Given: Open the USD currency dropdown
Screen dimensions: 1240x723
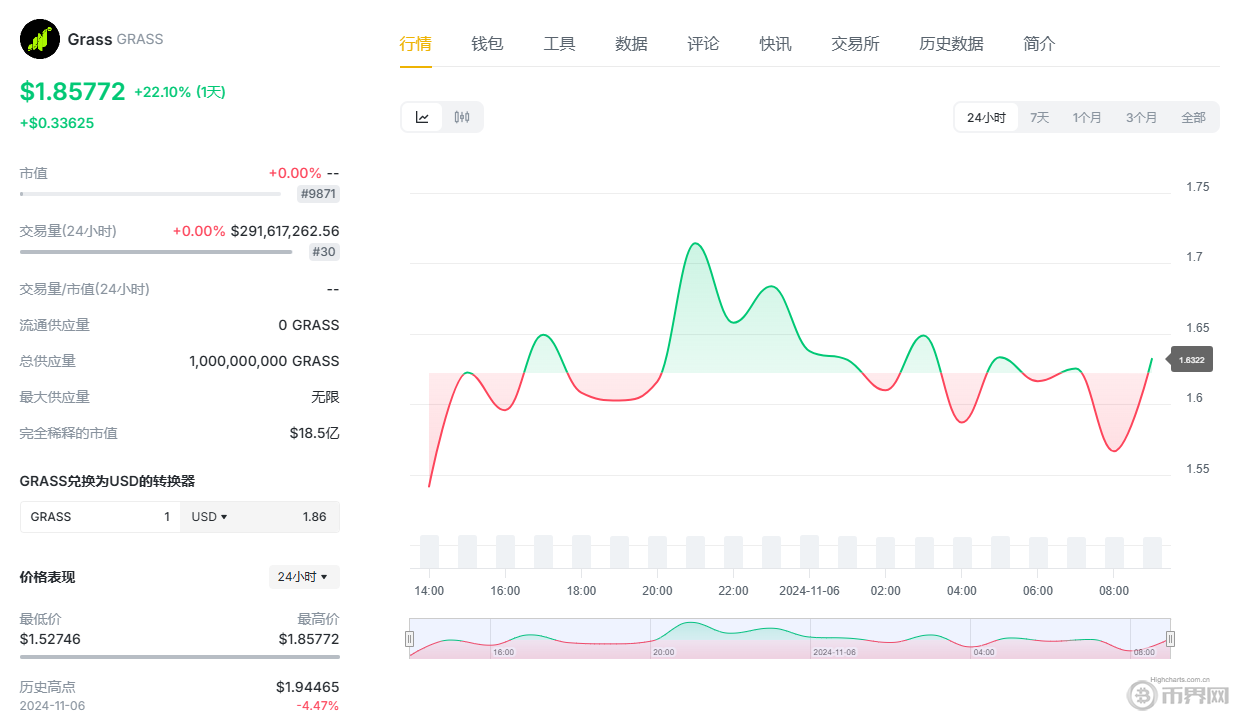Looking at the screenshot, I should click(x=209, y=517).
